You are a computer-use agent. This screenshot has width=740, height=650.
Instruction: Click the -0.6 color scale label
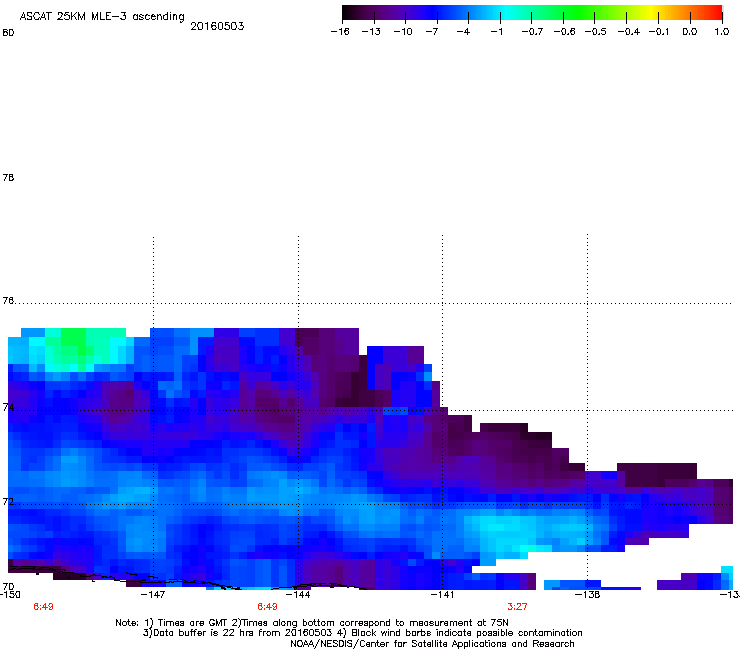coord(564,32)
